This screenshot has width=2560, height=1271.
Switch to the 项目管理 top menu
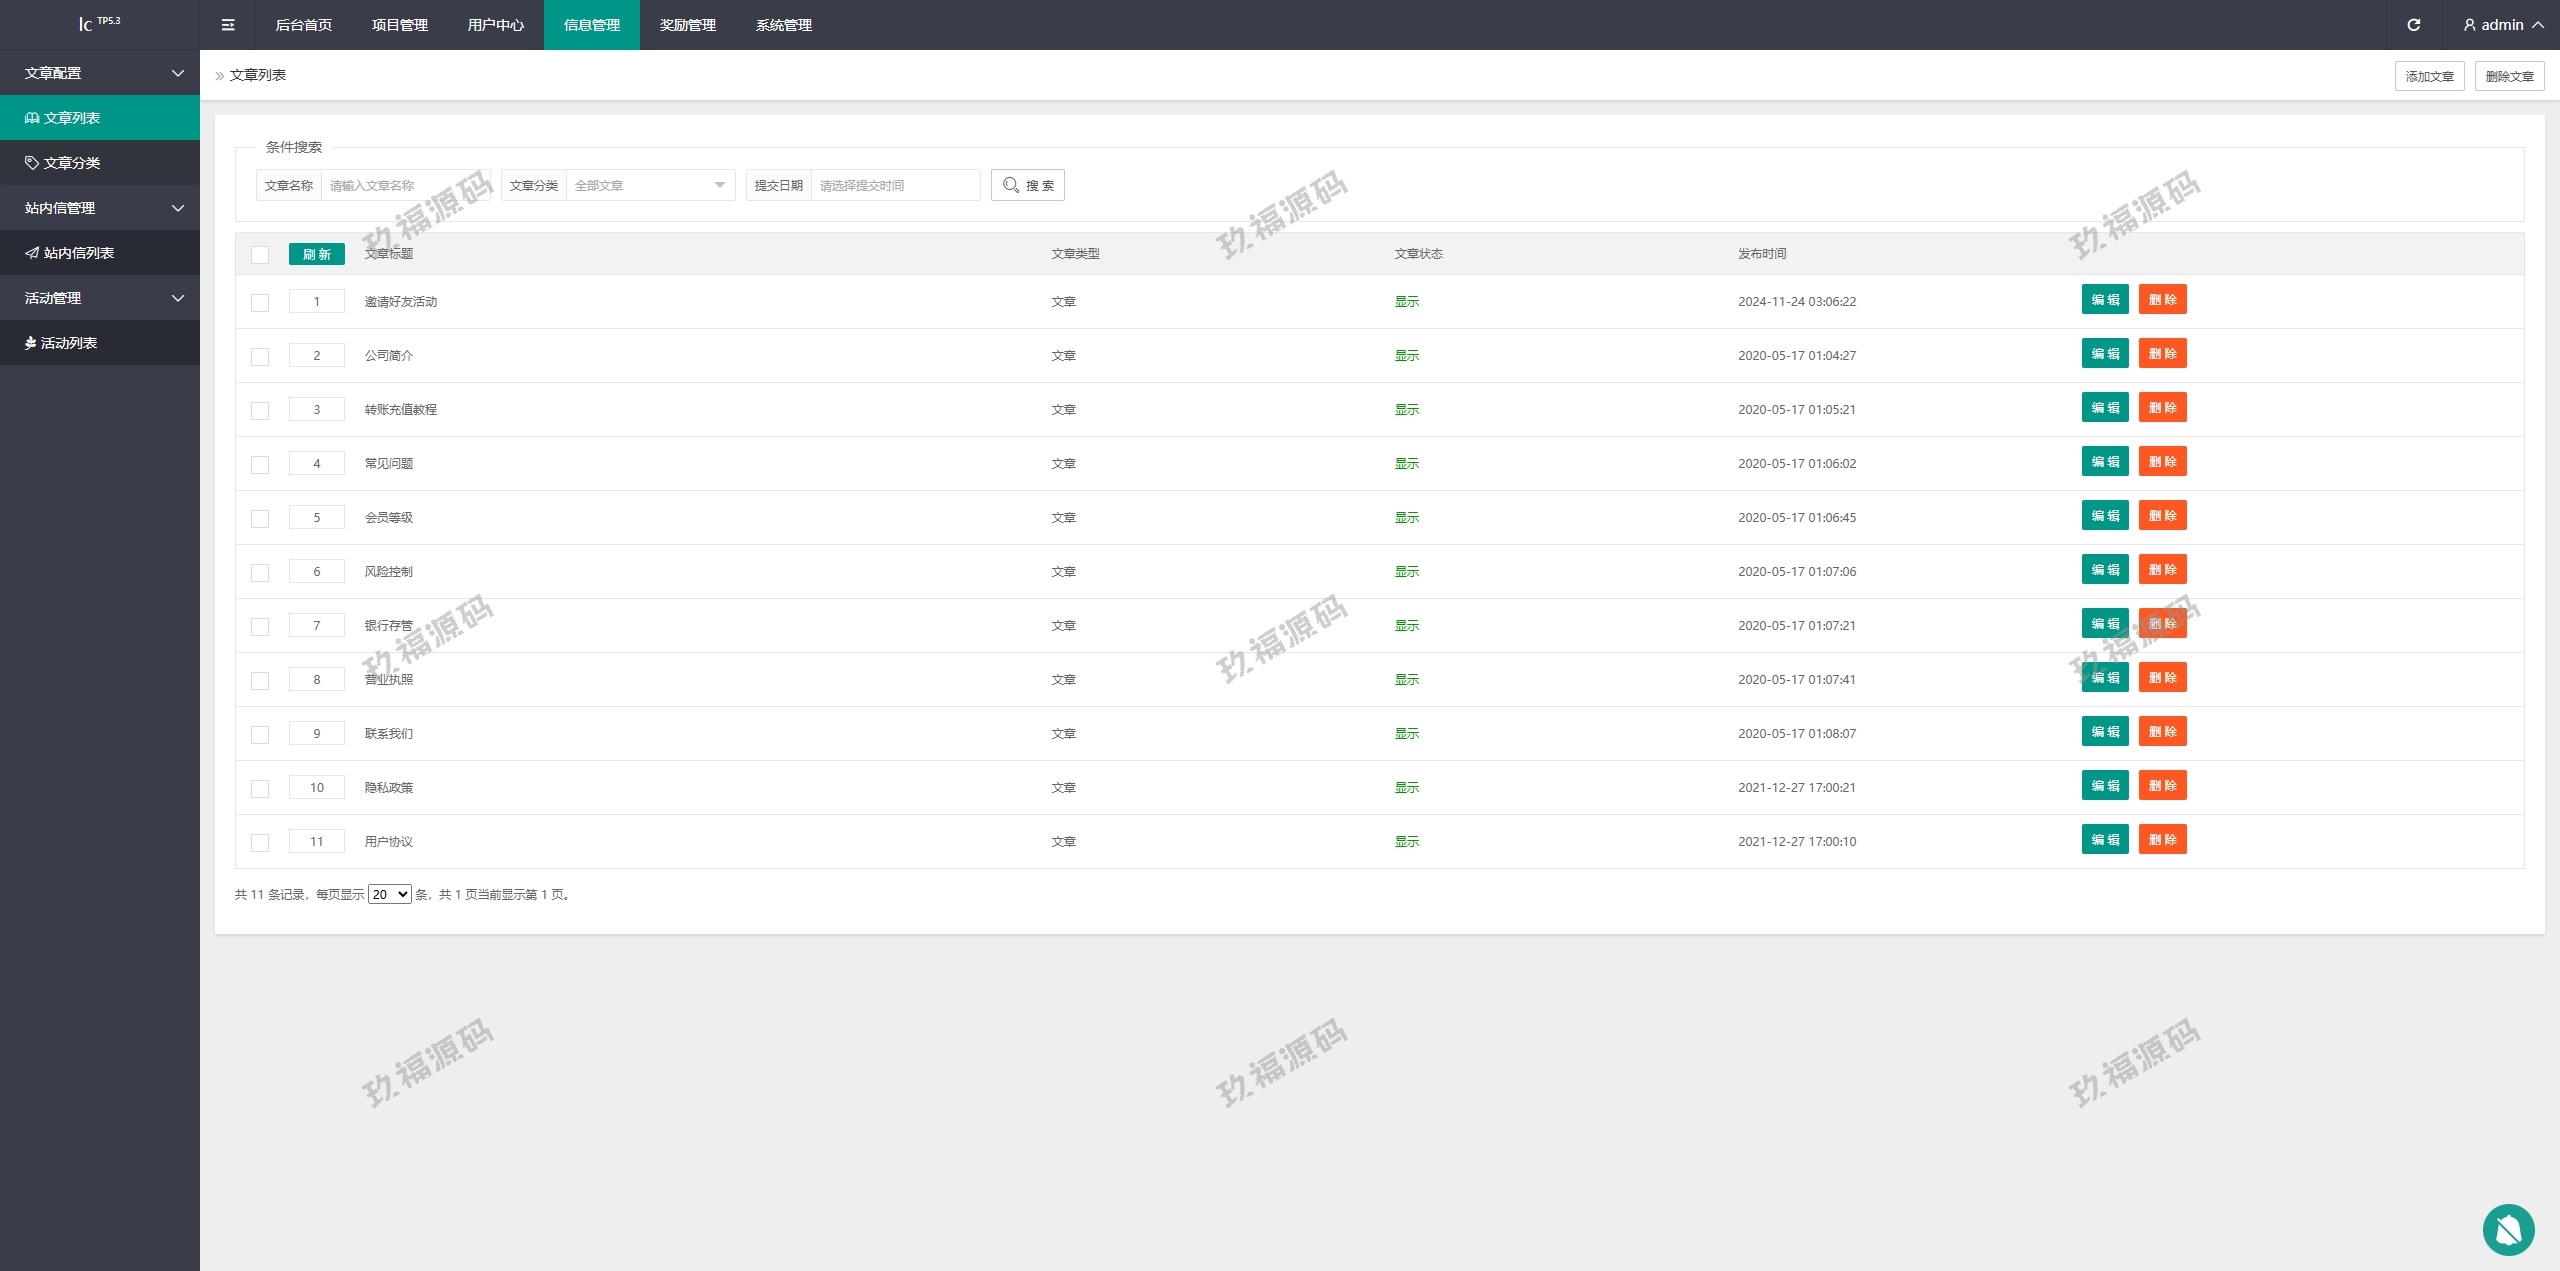[400, 25]
